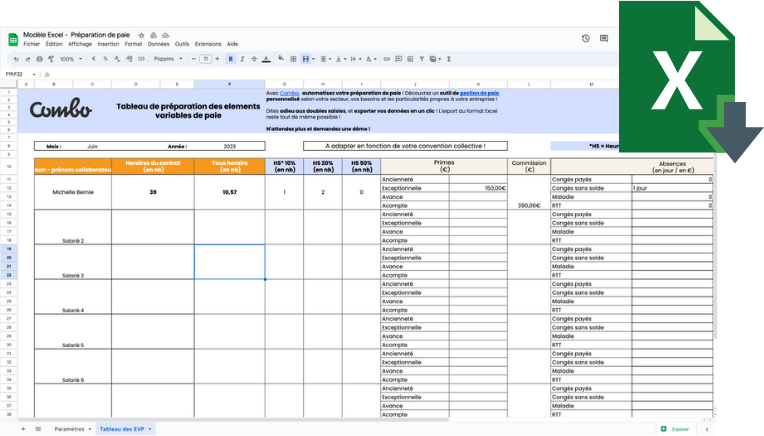
Task: Insert a comment from the toolbar
Action: pyautogui.click(x=399, y=59)
